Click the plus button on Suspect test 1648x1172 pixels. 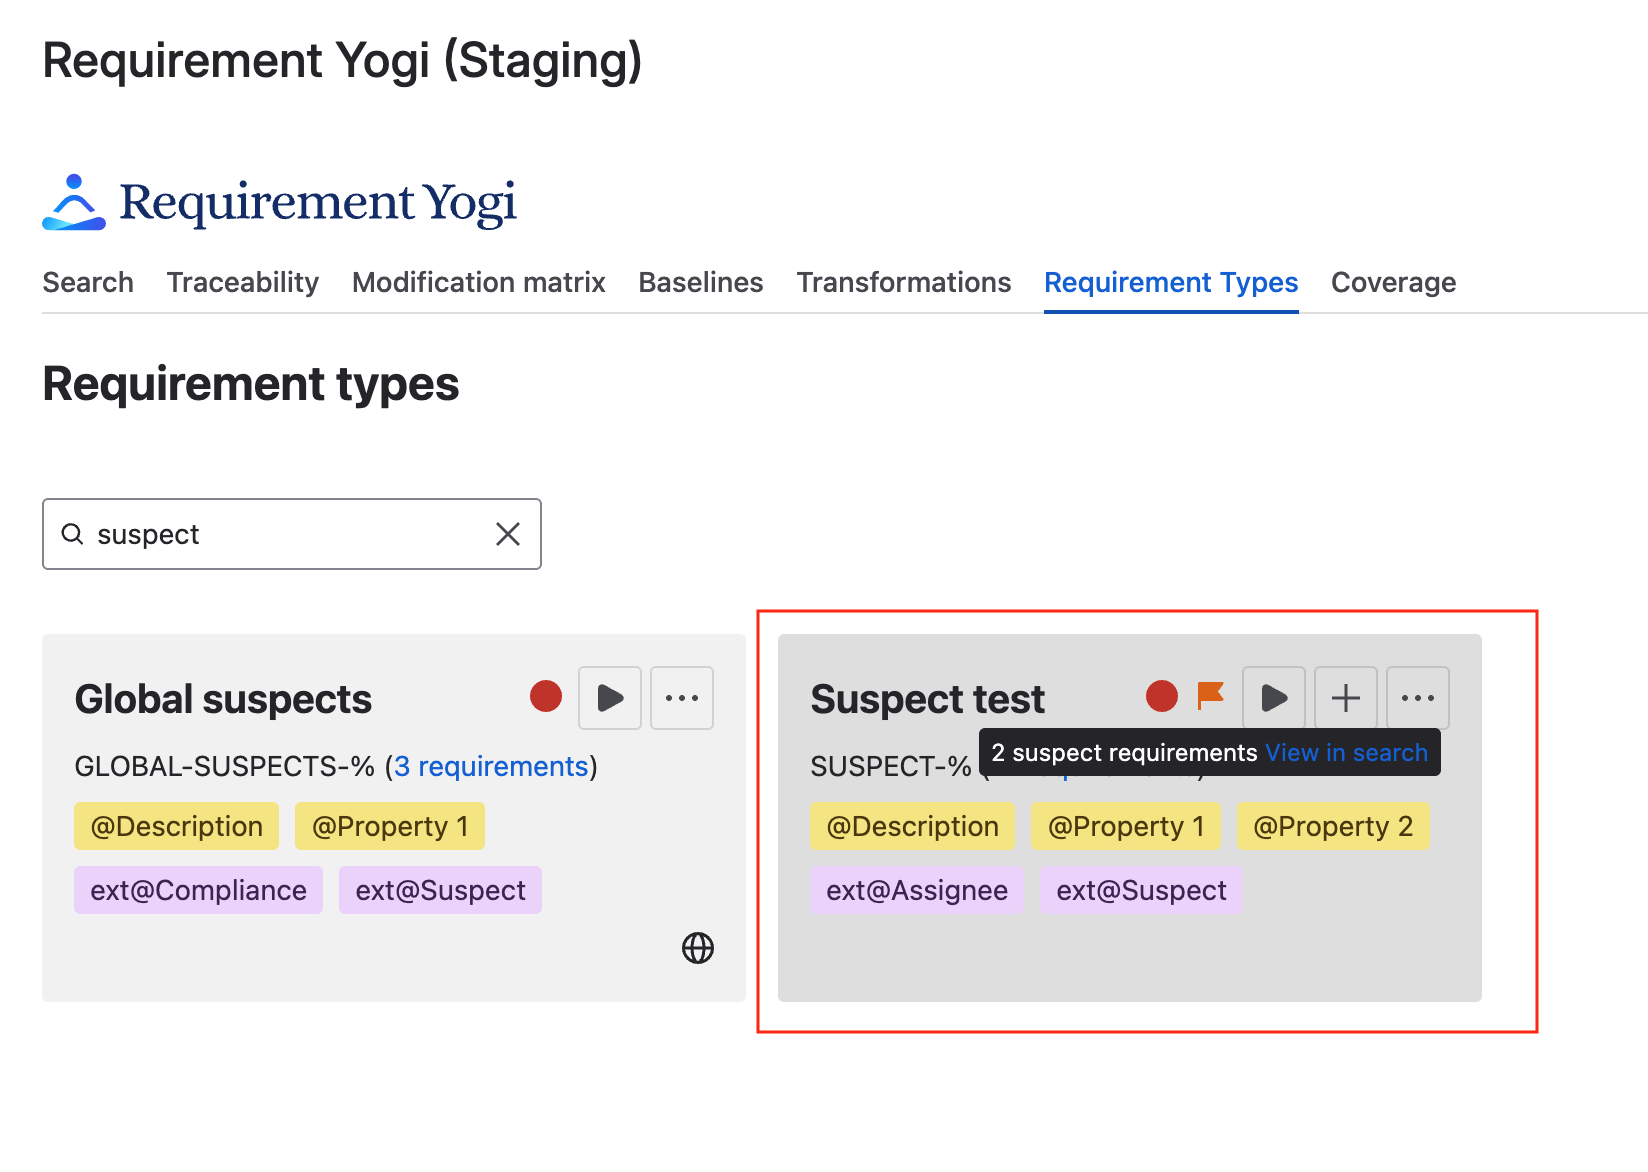tap(1346, 698)
